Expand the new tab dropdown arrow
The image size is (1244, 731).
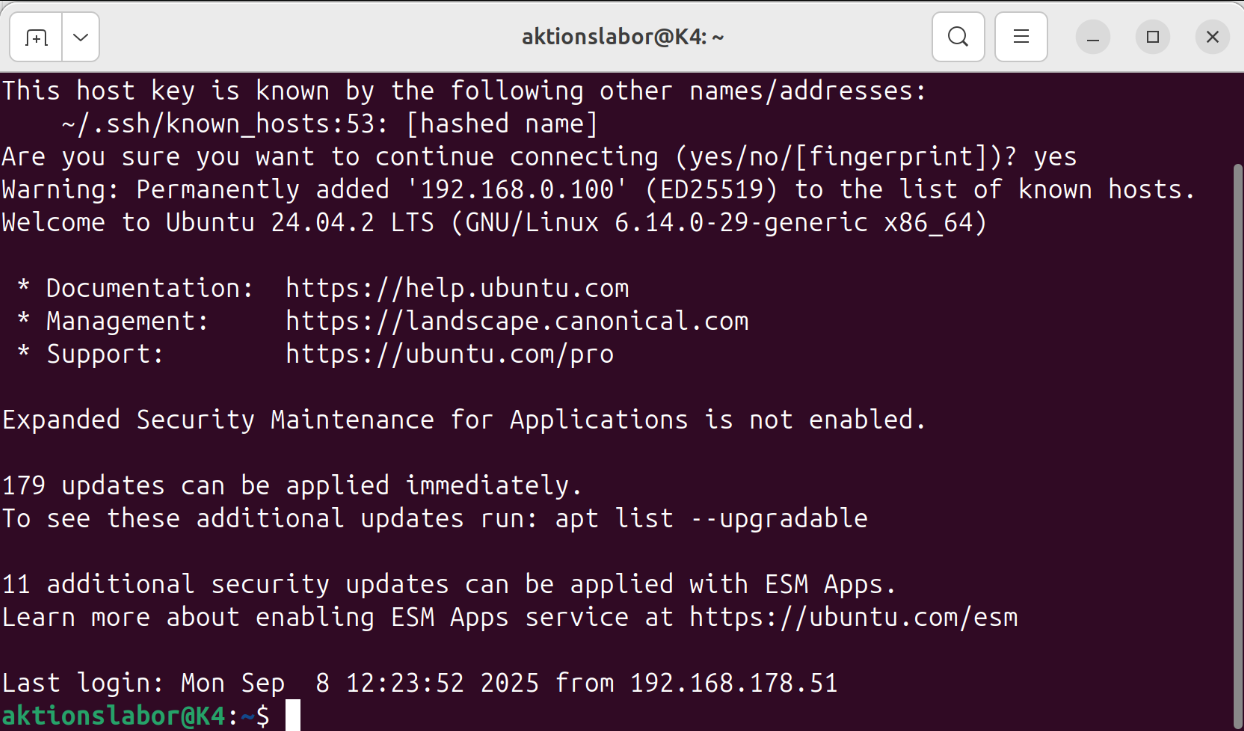click(x=81, y=38)
